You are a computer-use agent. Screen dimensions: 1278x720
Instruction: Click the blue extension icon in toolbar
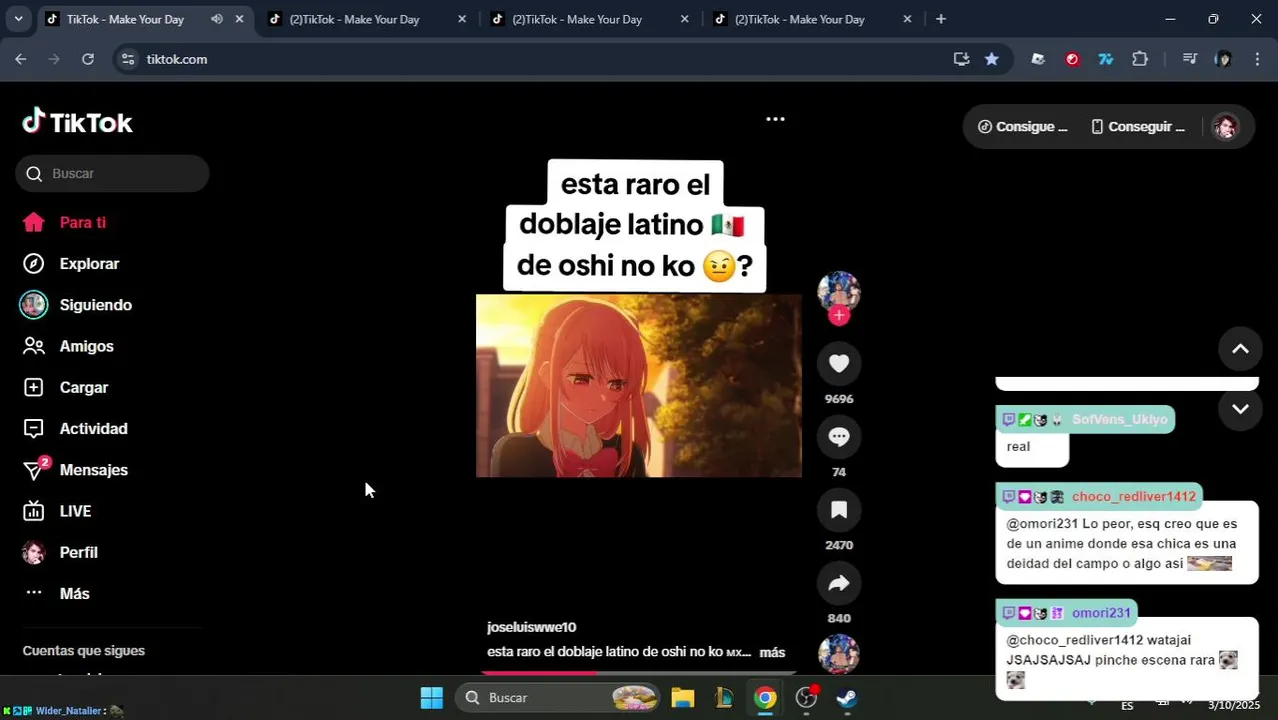point(1106,59)
